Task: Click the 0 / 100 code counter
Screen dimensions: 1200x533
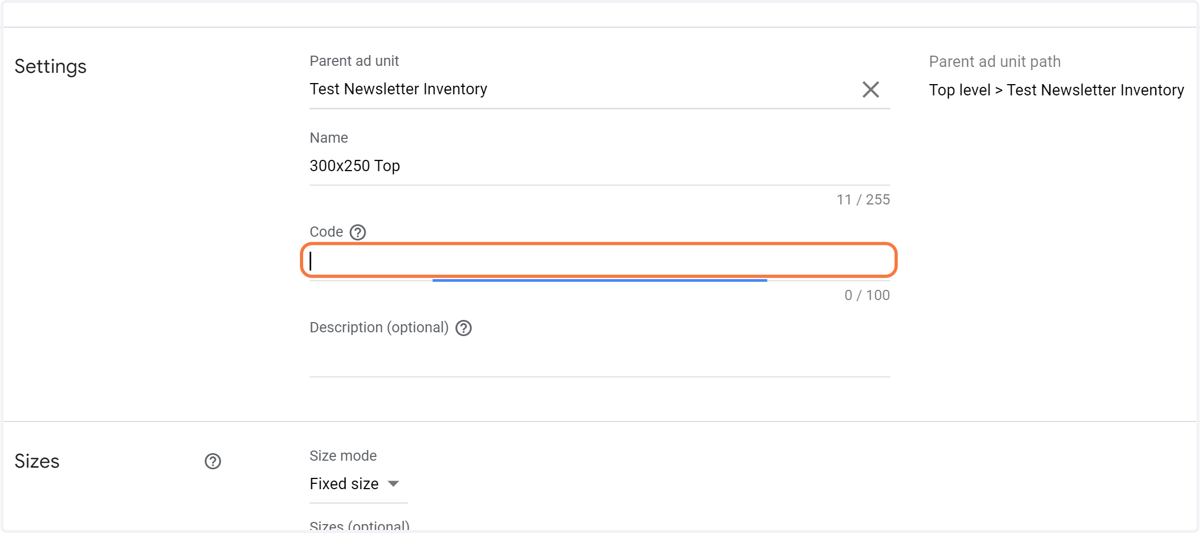Action: click(867, 295)
